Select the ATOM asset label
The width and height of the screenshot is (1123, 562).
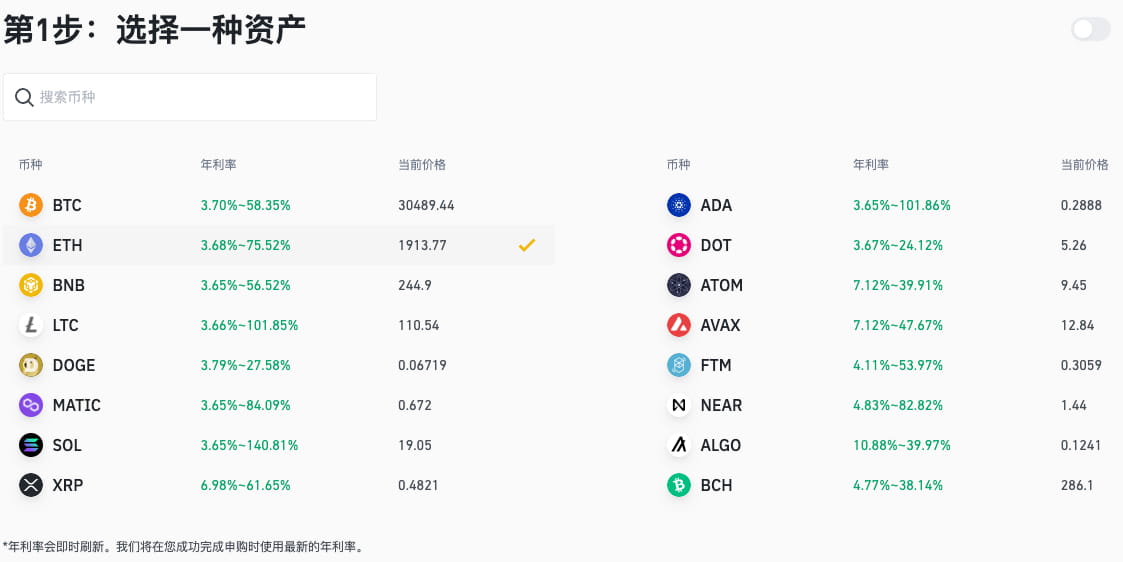[x=721, y=285]
